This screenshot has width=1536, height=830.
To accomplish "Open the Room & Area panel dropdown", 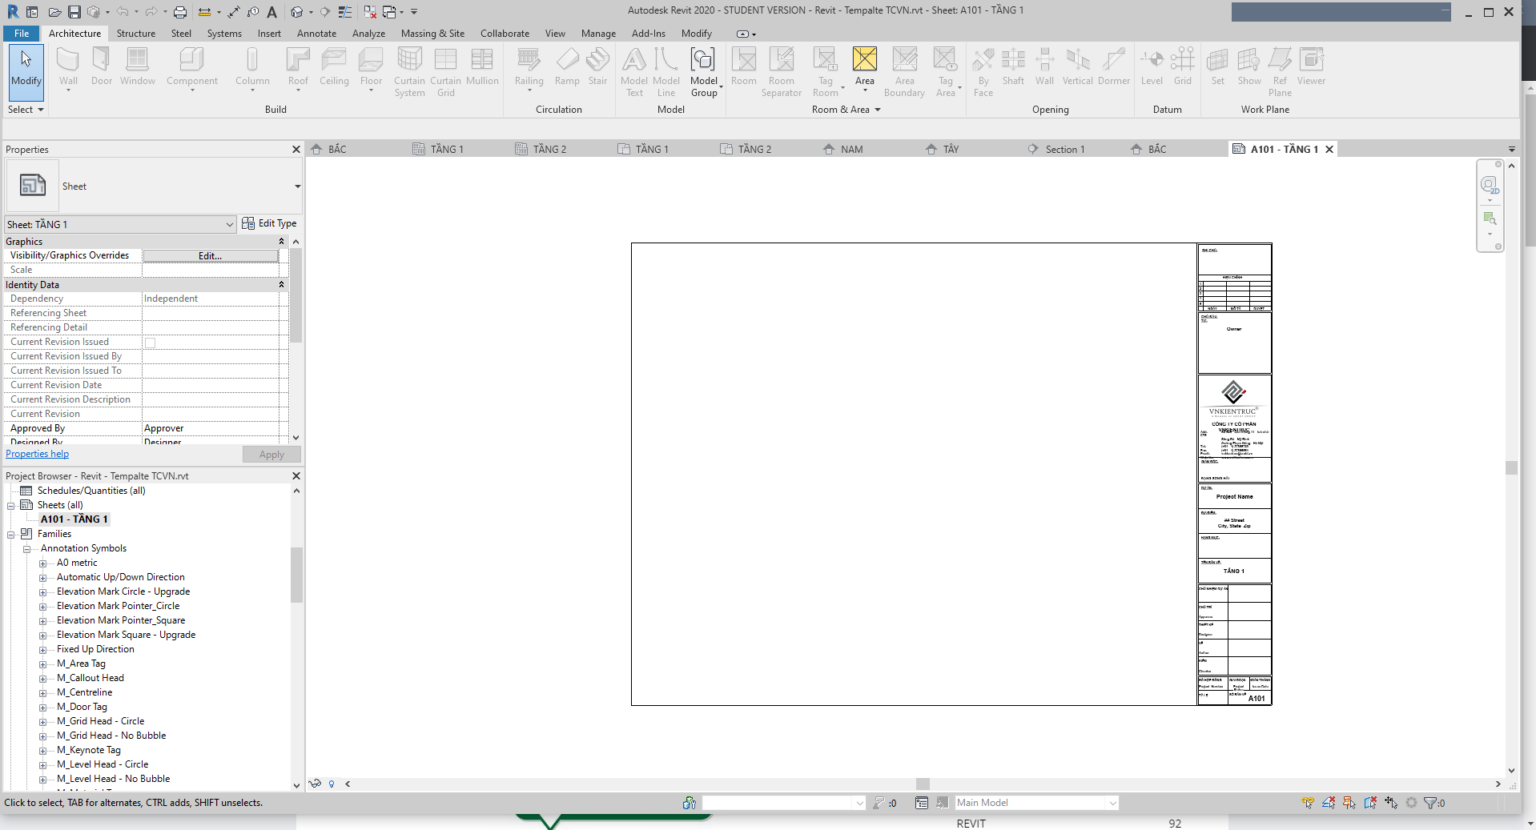I will [876, 109].
